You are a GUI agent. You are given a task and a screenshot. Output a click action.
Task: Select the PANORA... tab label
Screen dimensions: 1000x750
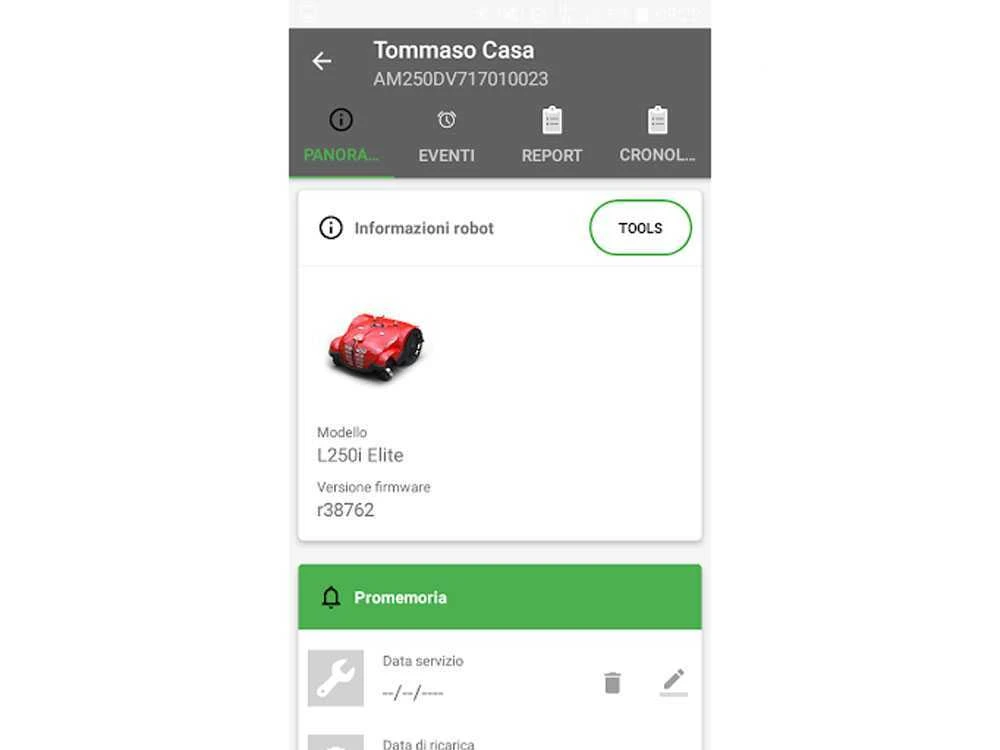coord(341,155)
